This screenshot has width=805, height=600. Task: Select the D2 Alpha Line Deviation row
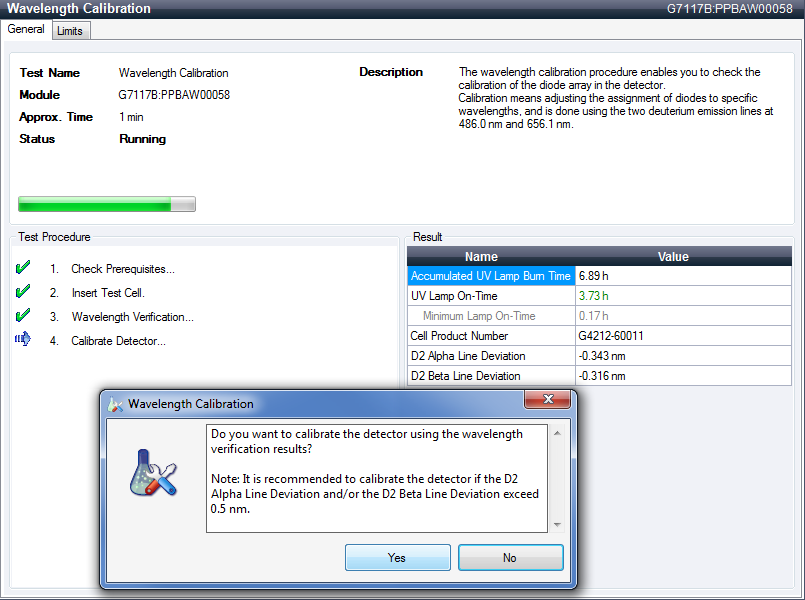[x=599, y=356]
